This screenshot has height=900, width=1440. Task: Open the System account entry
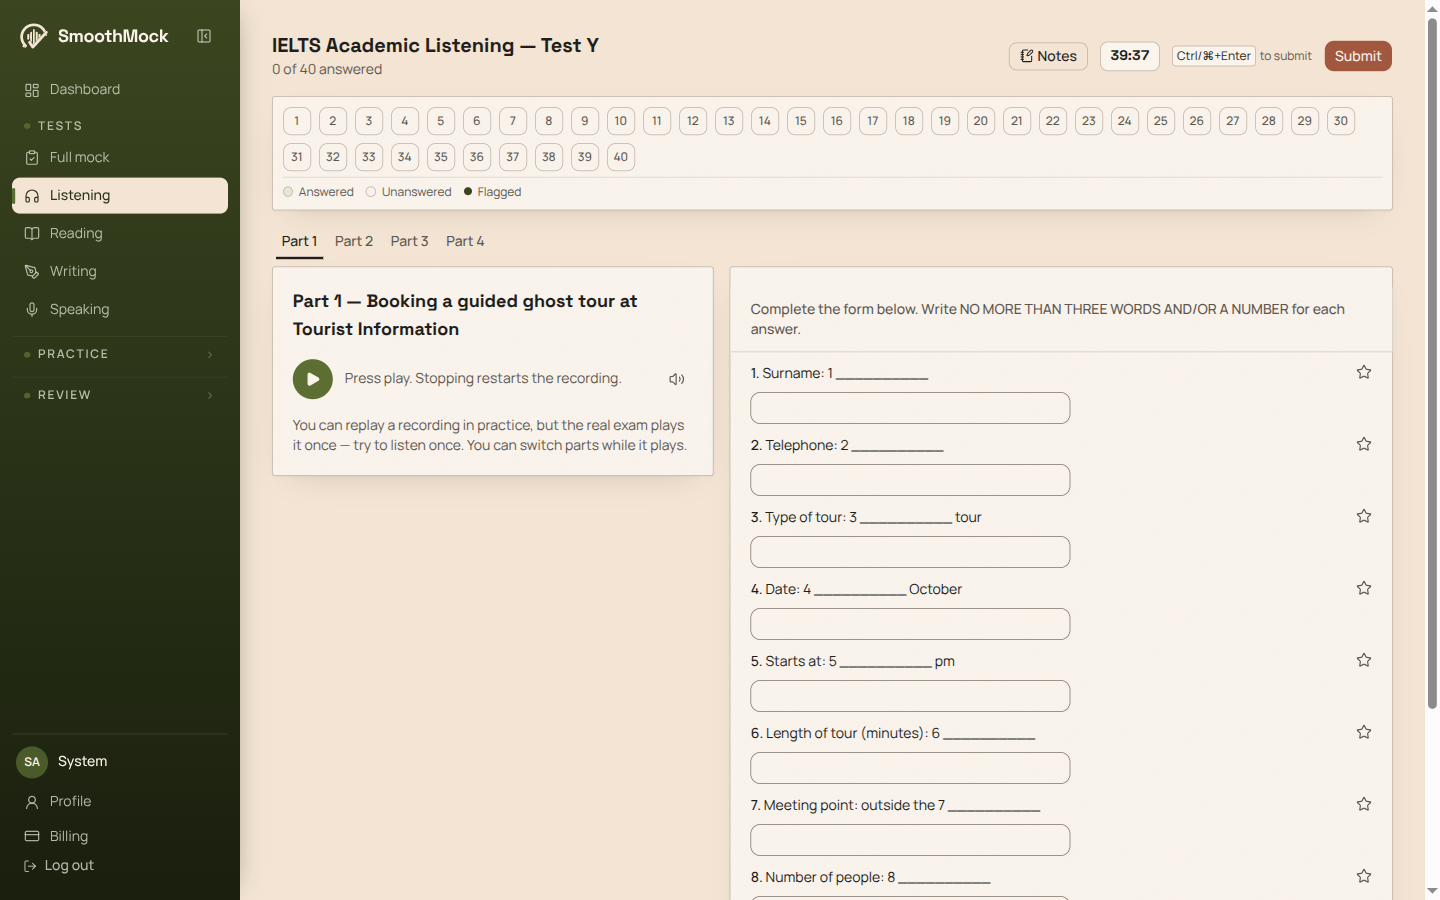point(120,762)
